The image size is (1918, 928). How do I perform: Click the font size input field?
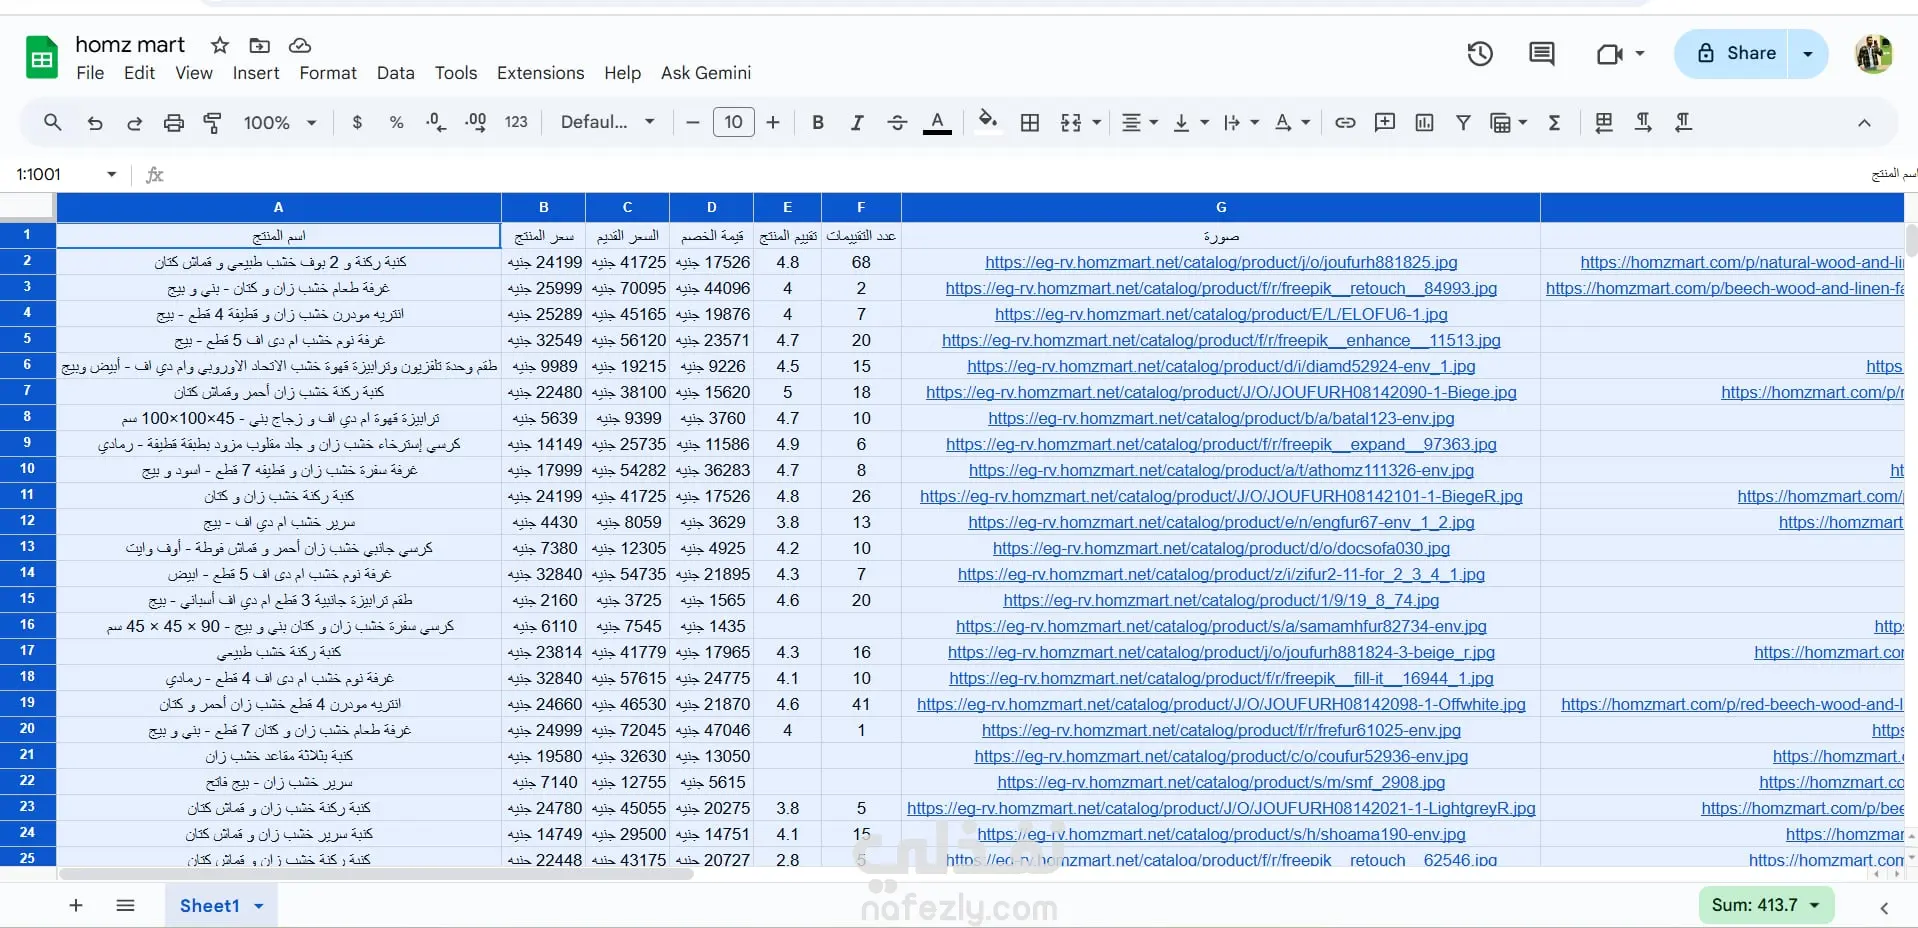click(x=734, y=122)
